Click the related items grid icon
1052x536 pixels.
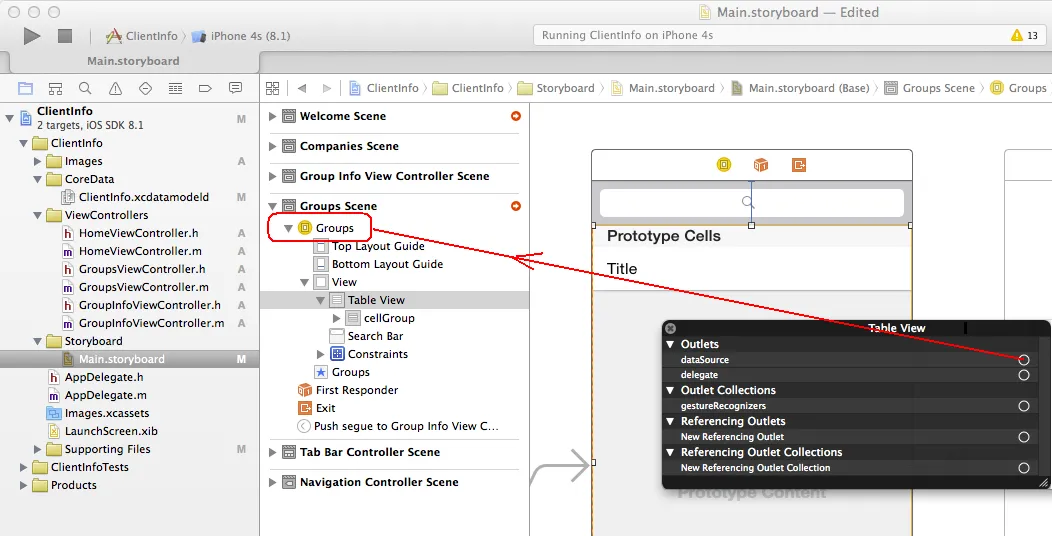(272, 88)
